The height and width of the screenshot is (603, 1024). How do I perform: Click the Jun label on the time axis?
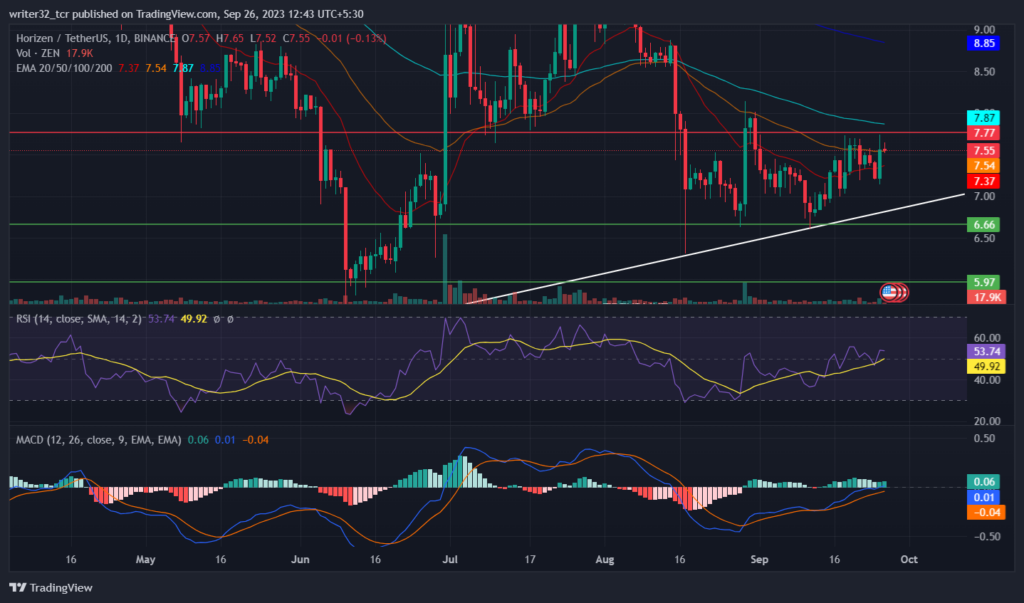click(x=300, y=560)
